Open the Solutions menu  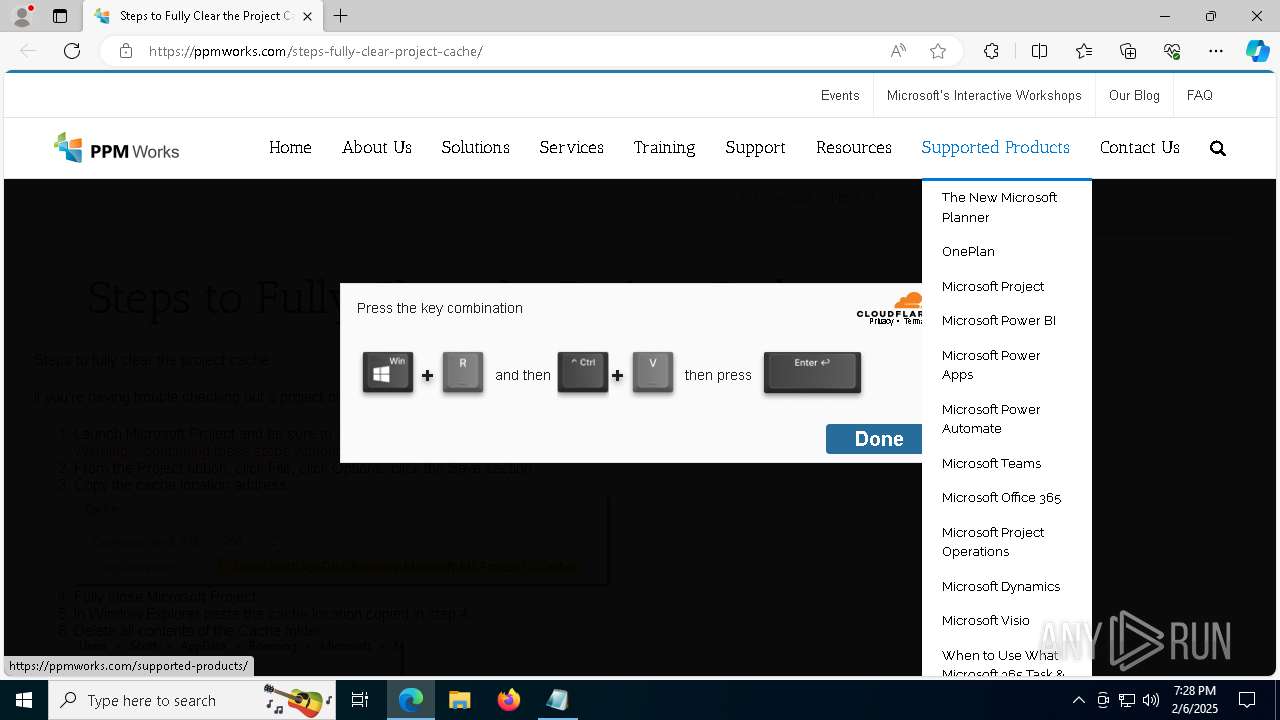[475, 148]
